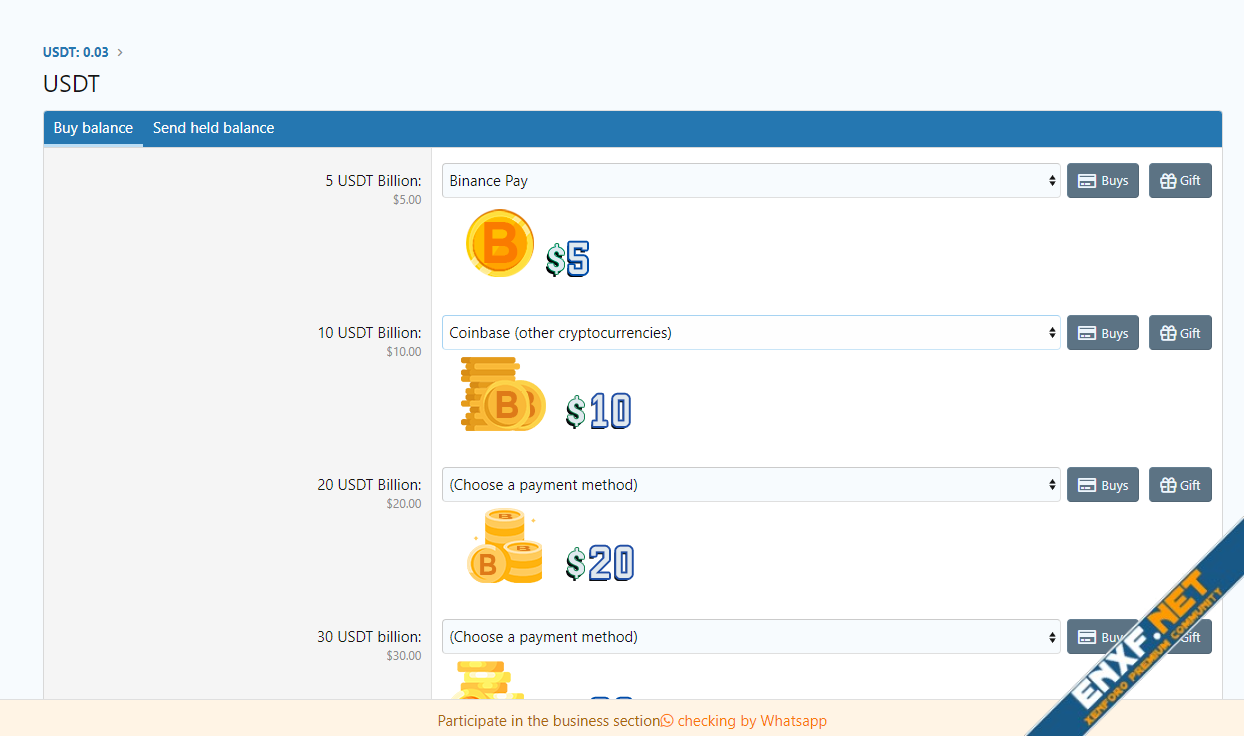Viewport: 1244px width, 736px height.
Task: Open the Coinbase (other cryptocurrencies) dropdown
Action: pos(750,333)
